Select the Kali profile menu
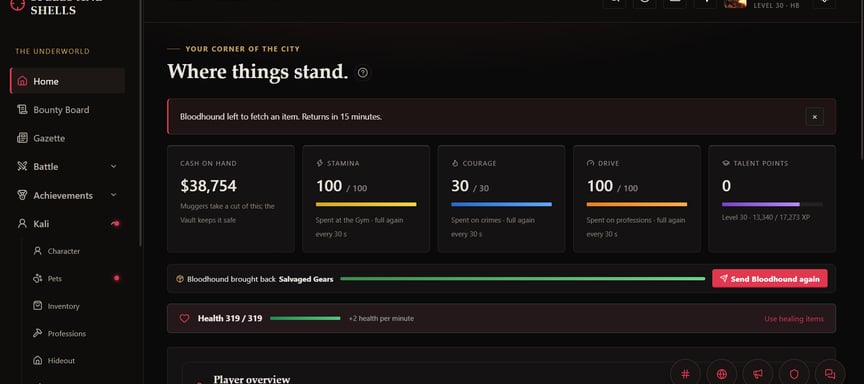The image size is (864, 384). pyautogui.click(x=67, y=224)
